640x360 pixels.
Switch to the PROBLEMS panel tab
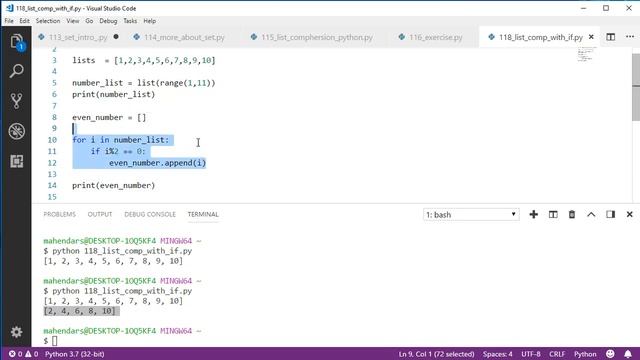coord(60,214)
